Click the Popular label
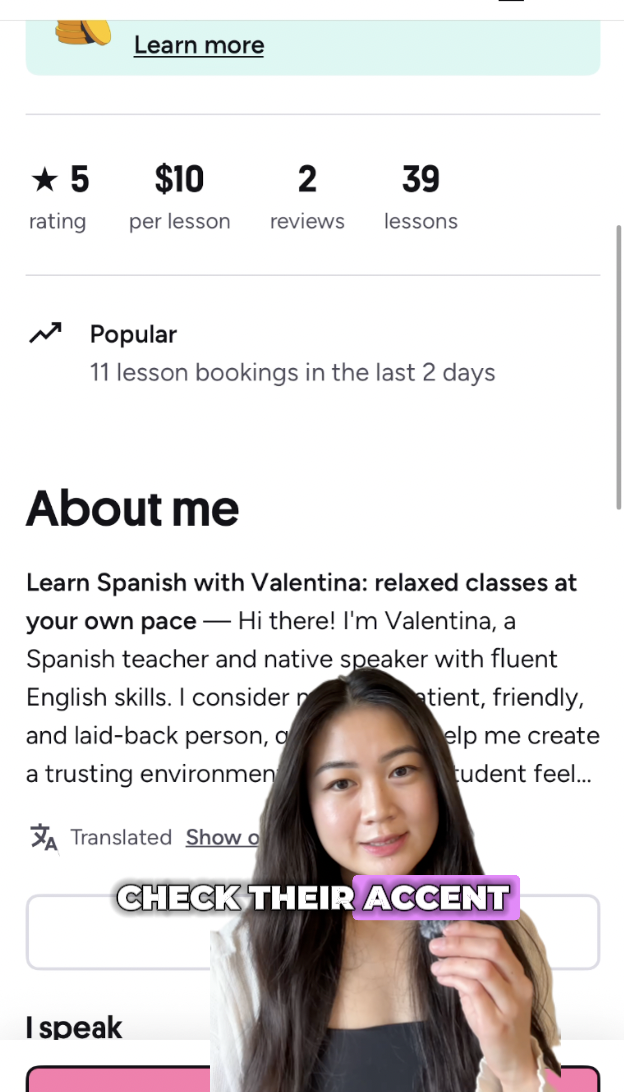Viewport: 624px width, 1092px height. tap(133, 334)
